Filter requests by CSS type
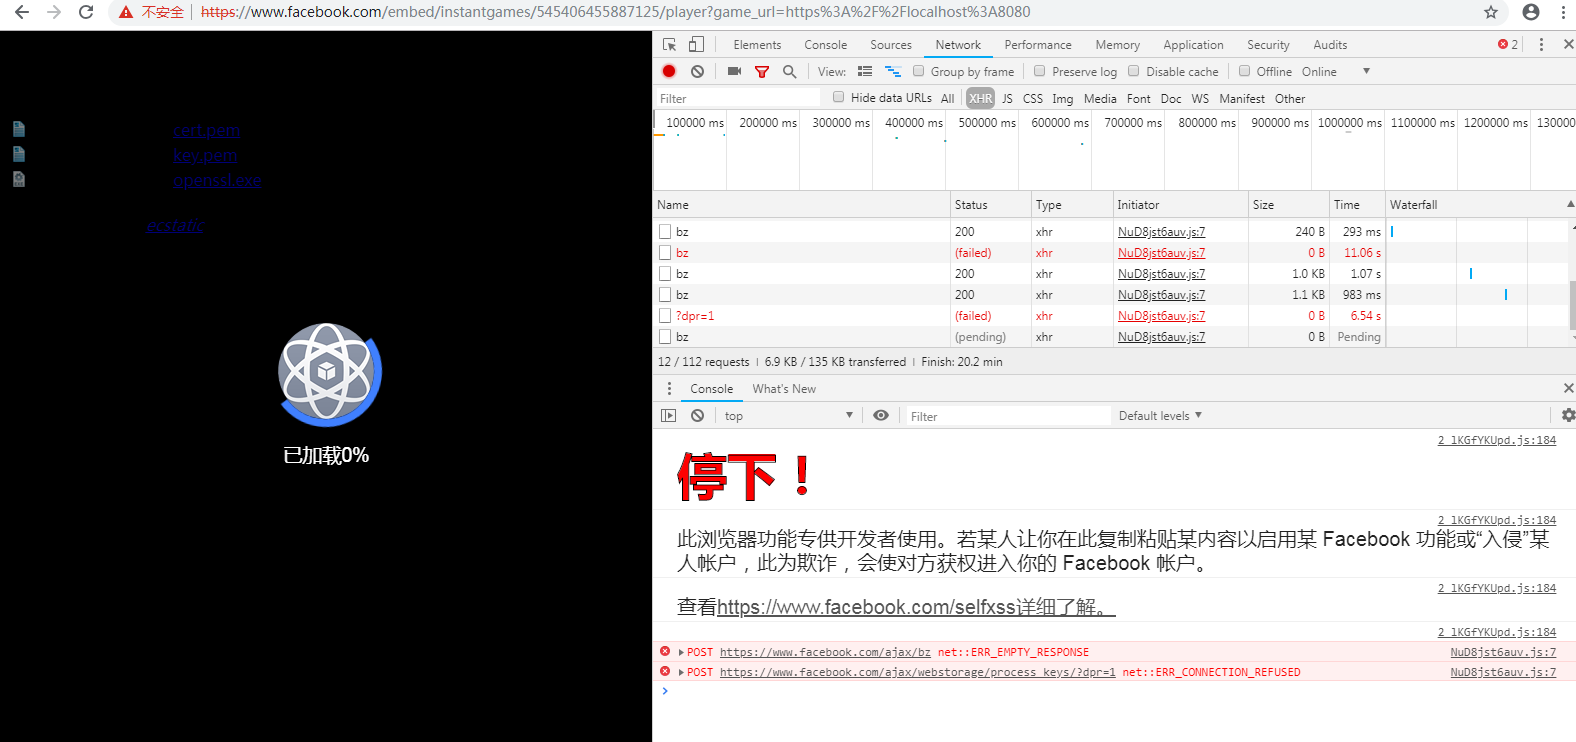Image resolution: width=1576 pixels, height=742 pixels. pos(1032,98)
